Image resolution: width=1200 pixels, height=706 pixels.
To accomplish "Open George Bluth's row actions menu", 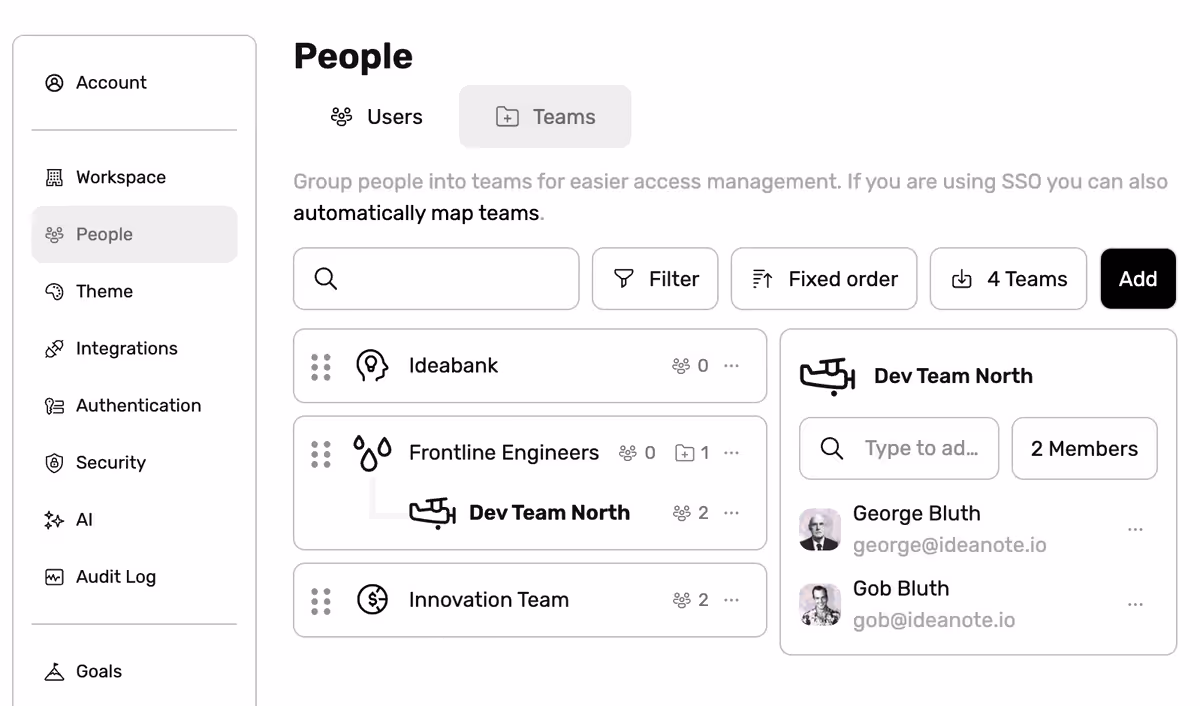I will 1135,528.
